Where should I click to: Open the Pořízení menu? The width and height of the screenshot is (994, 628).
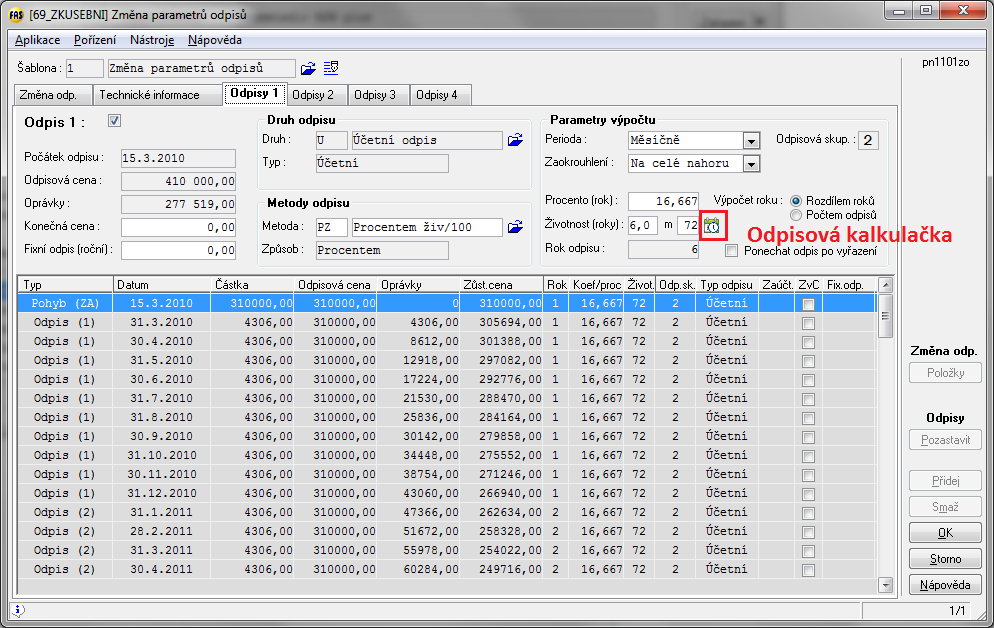click(95, 40)
